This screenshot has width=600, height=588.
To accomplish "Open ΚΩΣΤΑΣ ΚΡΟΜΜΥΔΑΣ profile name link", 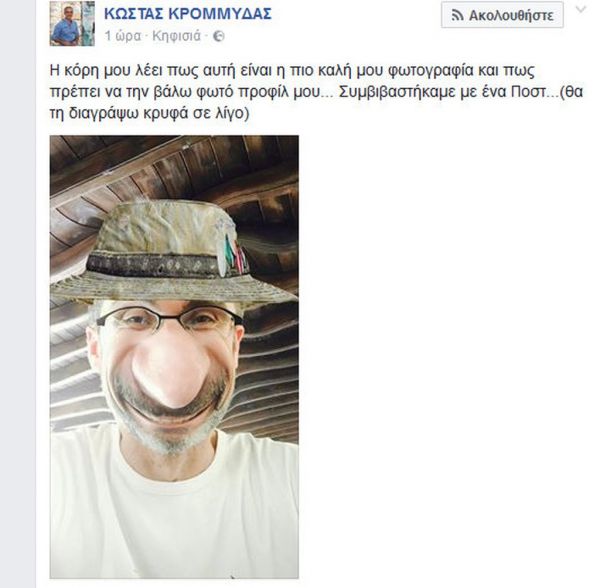I will coord(188,14).
